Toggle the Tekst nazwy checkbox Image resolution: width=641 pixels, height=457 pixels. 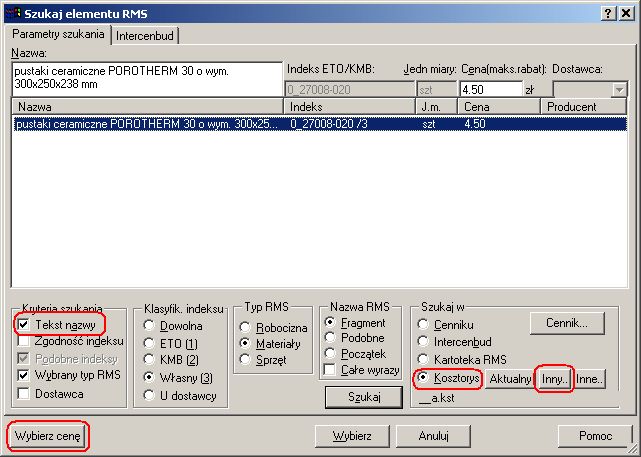point(24,325)
